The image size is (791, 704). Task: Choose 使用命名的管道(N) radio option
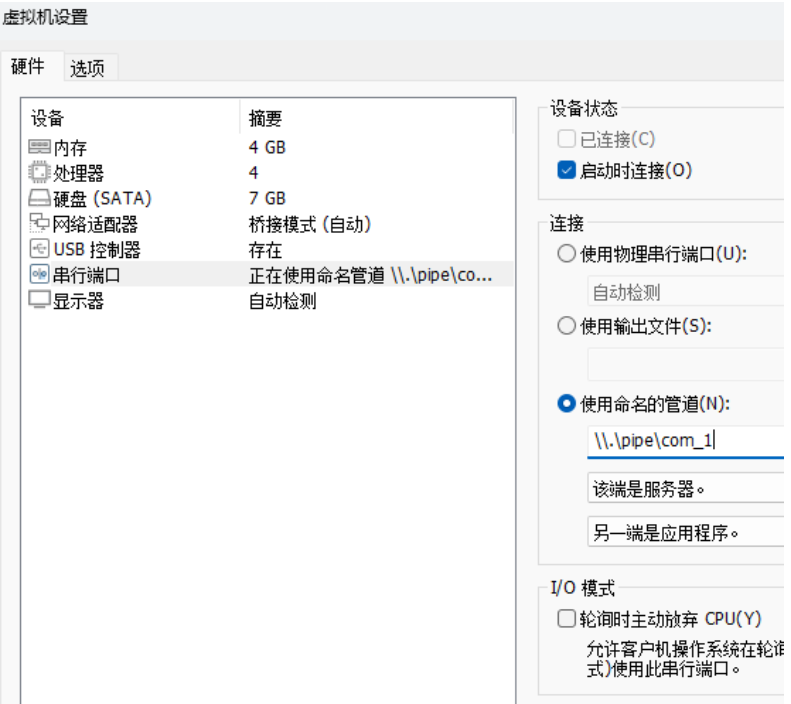(x=567, y=403)
